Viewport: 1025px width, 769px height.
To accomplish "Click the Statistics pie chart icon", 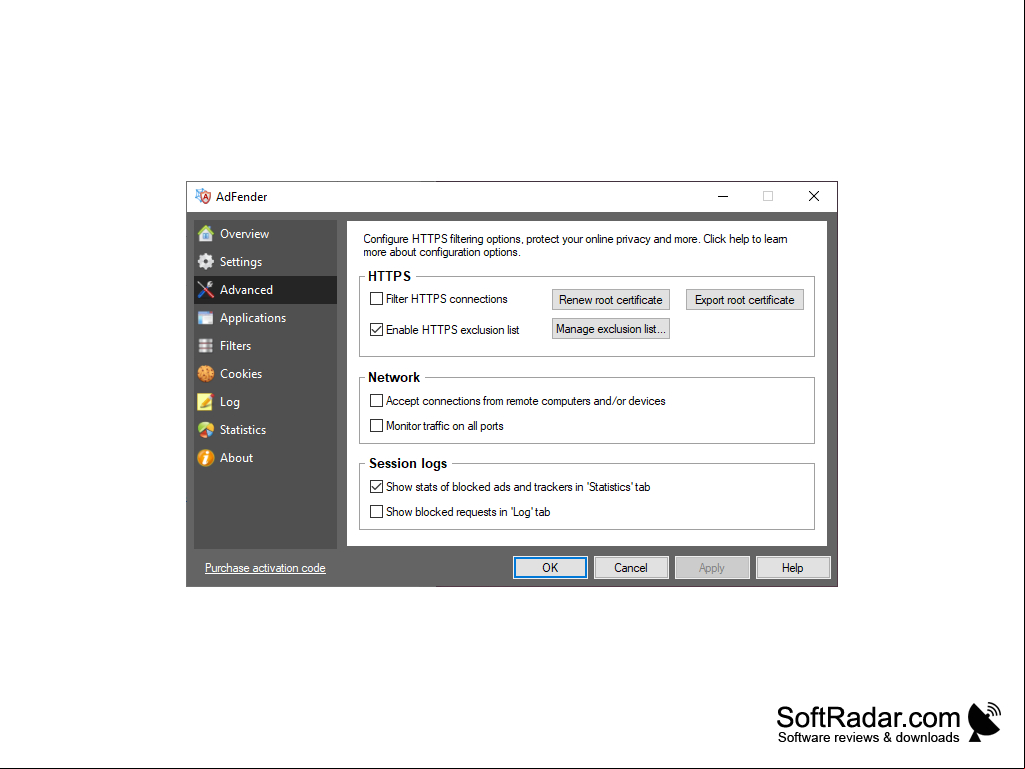I will (206, 430).
